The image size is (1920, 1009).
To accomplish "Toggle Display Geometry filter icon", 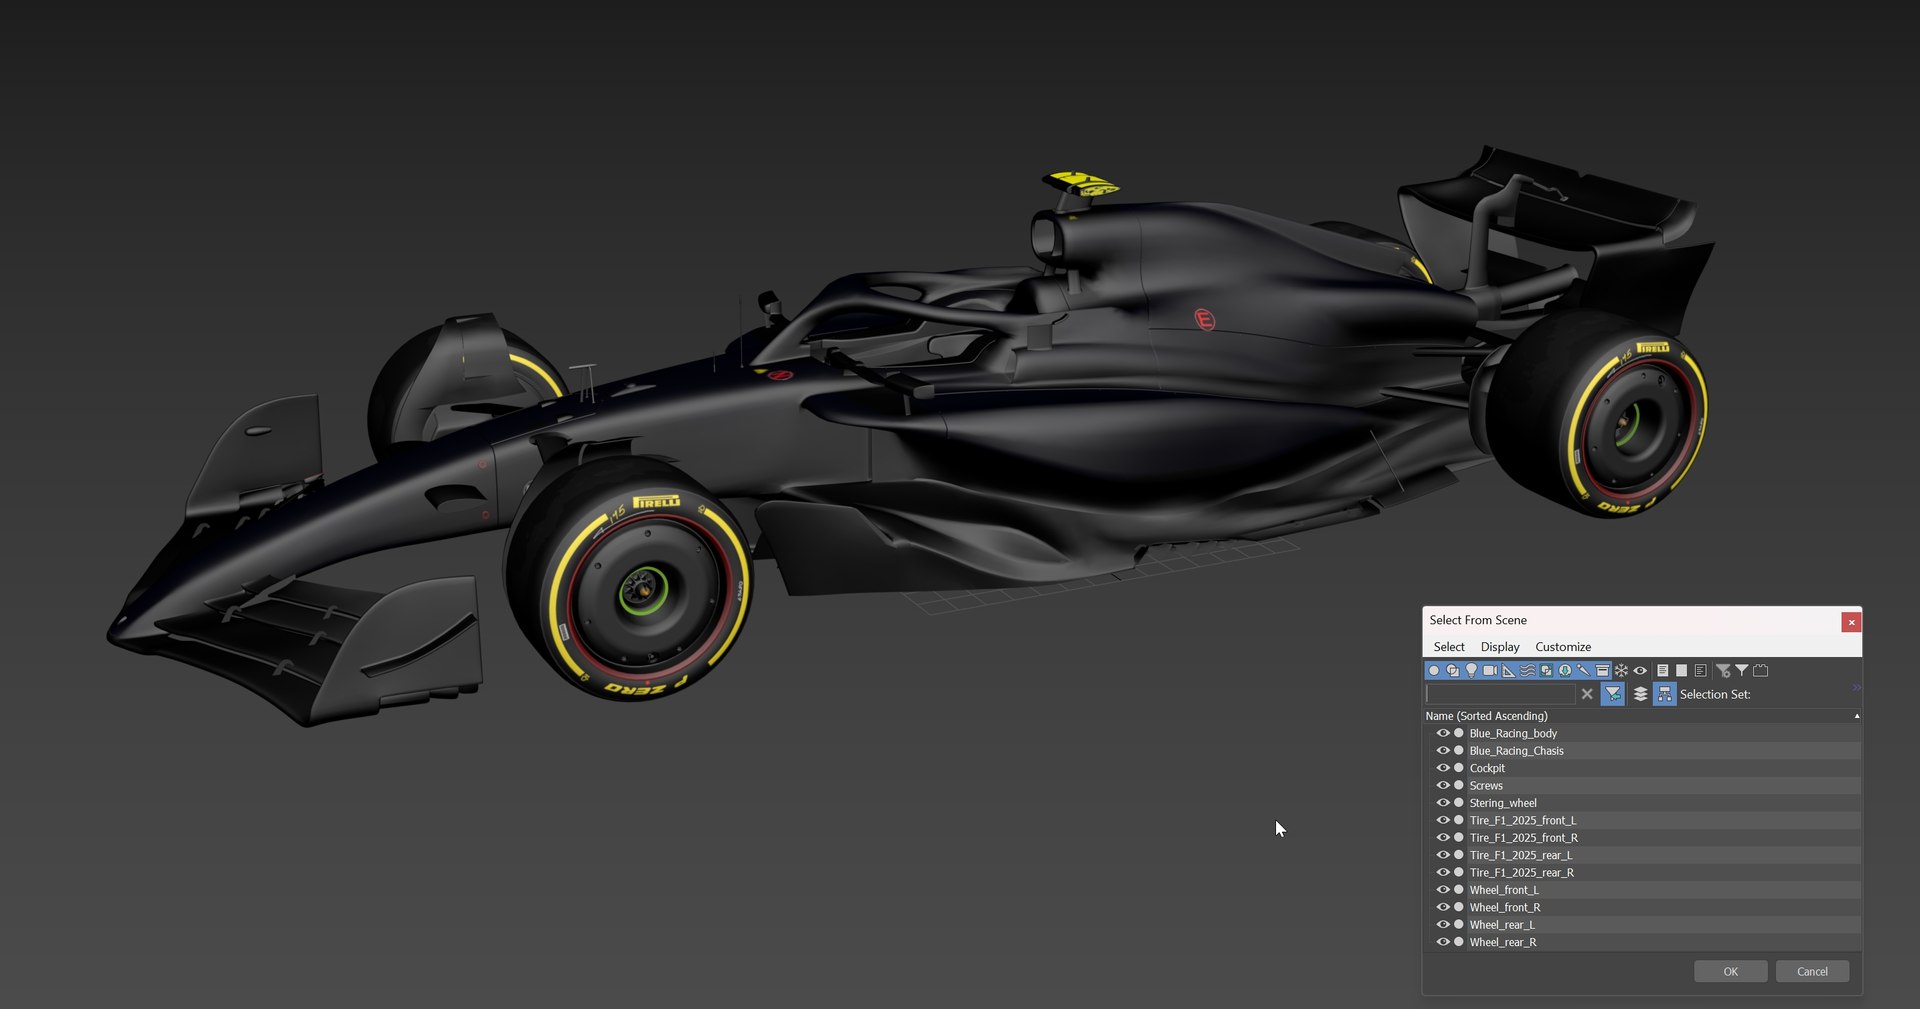I will (x=1434, y=671).
